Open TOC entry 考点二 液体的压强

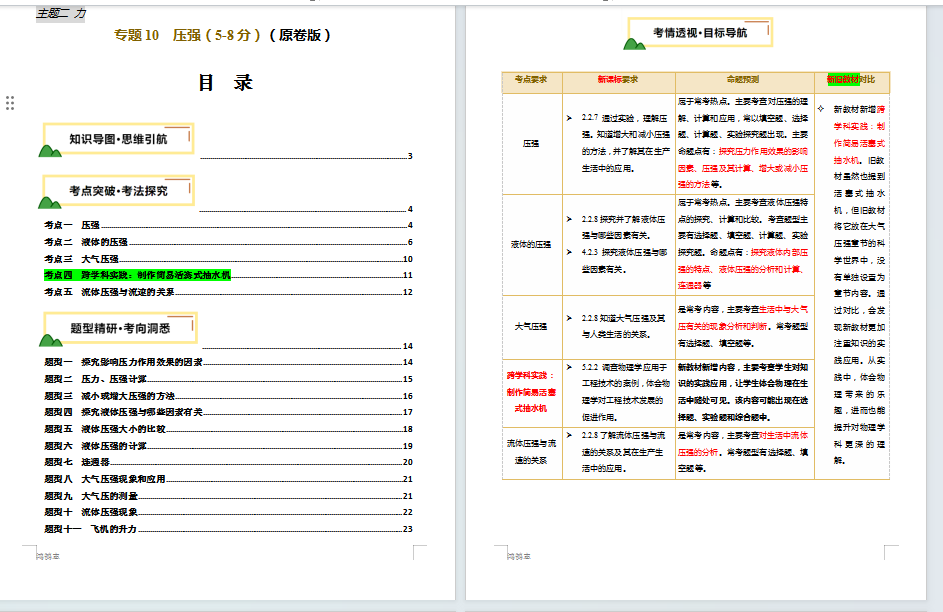pyautogui.click(x=228, y=242)
